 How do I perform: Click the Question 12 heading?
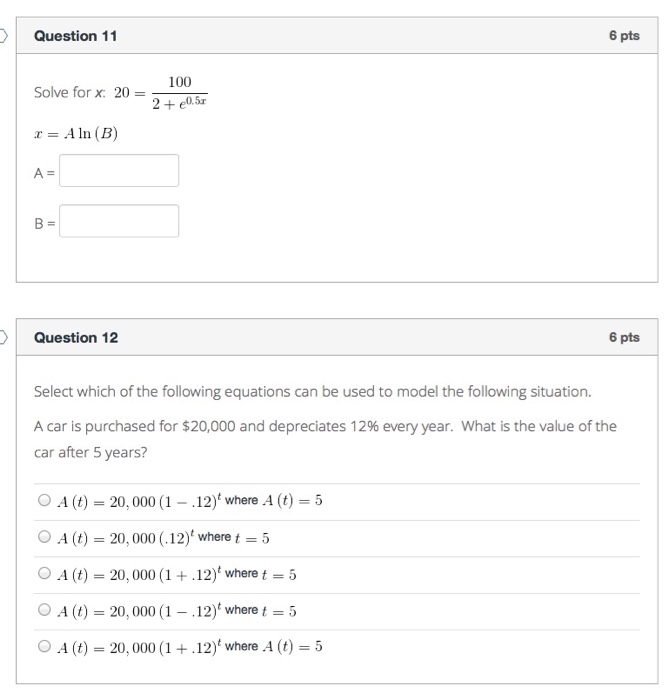76,337
